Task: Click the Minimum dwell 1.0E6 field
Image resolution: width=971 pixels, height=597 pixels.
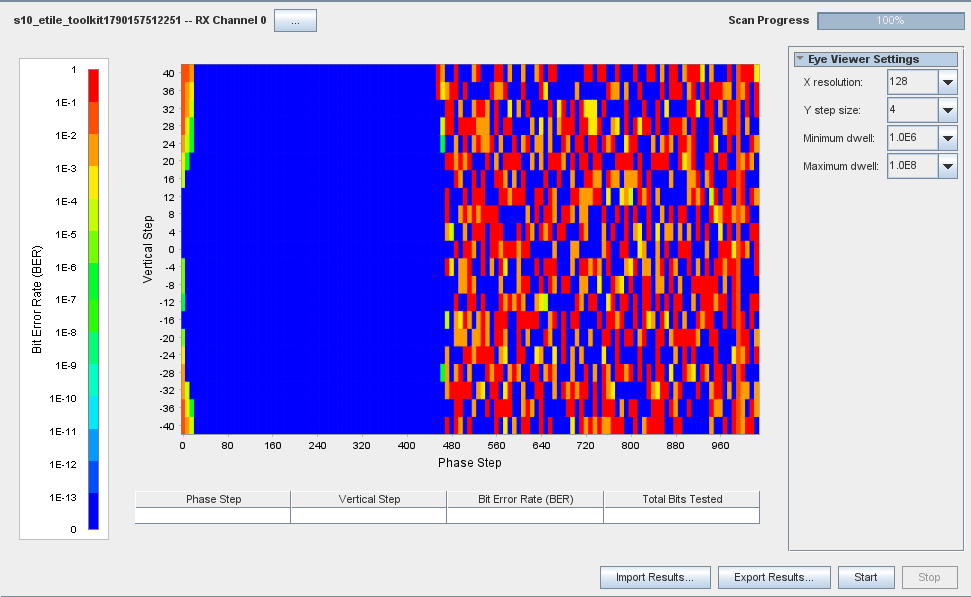Action: [x=913, y=137]
